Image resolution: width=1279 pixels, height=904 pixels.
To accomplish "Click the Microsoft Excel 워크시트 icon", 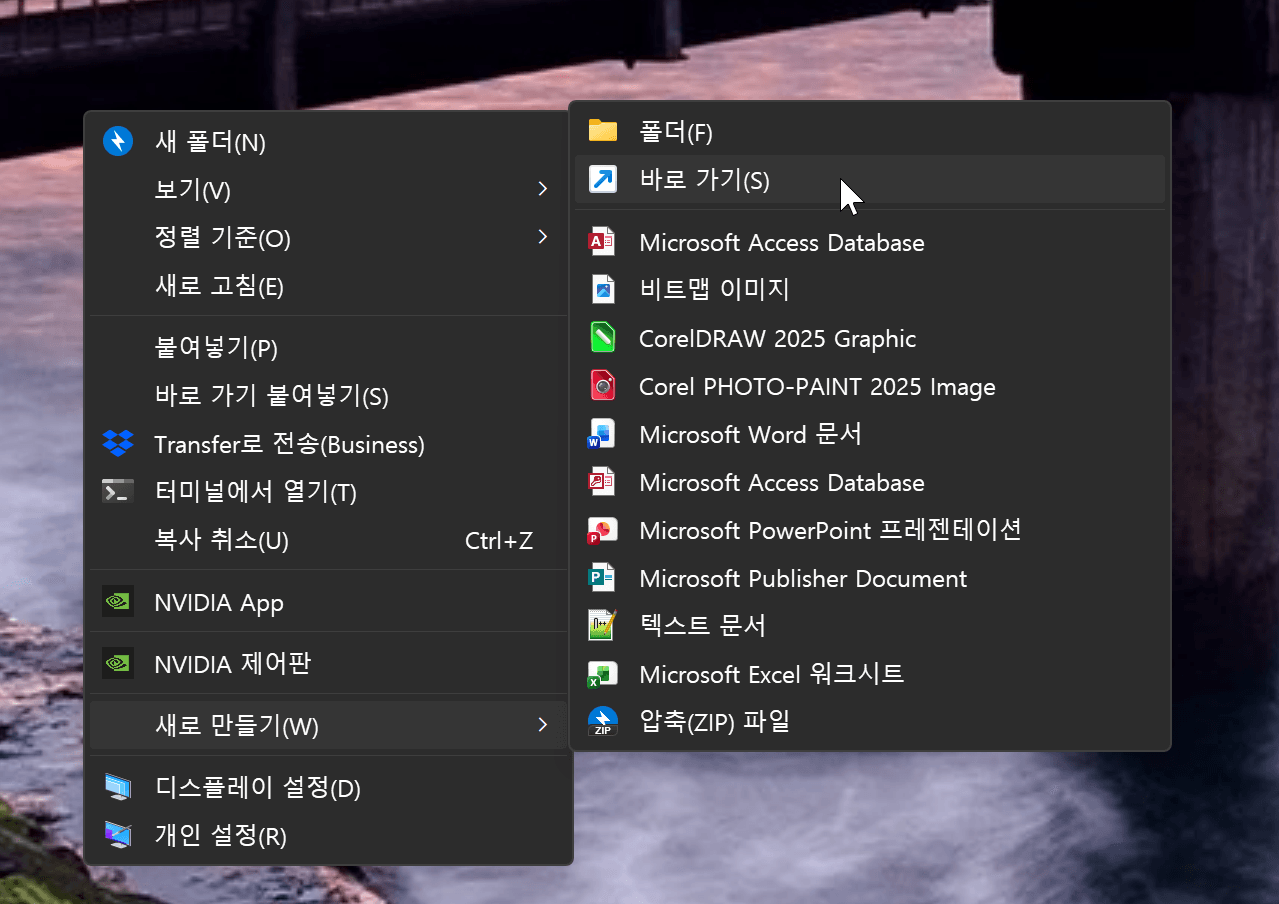I will click(603, 674).
